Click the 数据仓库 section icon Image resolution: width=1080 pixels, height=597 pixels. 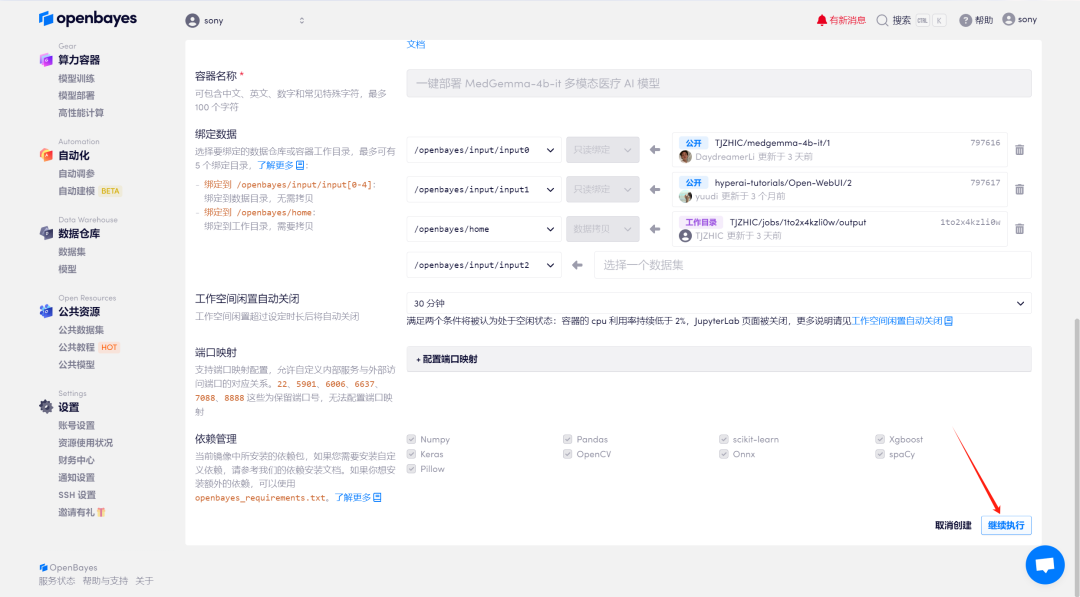[46, 233]
